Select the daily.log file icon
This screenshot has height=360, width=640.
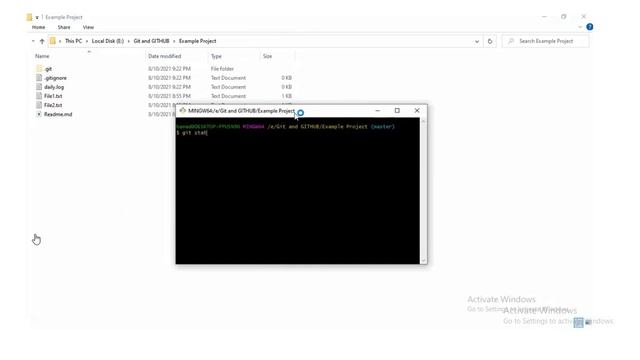pos(39,87)
